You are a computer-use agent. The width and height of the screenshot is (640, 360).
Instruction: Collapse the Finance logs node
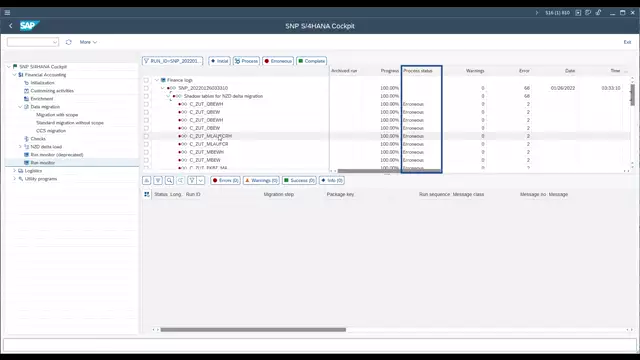click(157, 80)
